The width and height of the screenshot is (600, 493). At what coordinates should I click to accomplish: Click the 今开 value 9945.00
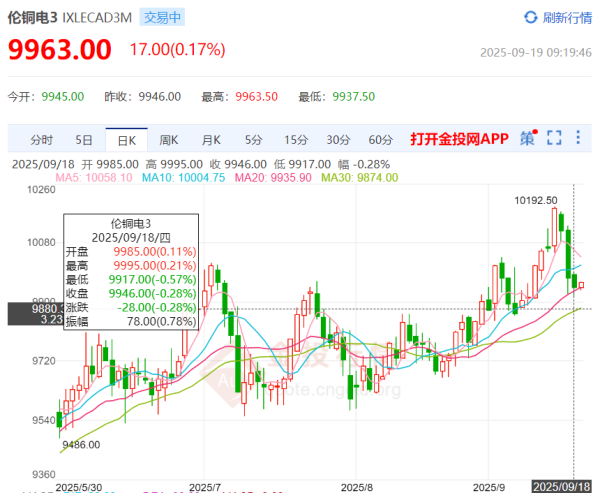point(63,96)
